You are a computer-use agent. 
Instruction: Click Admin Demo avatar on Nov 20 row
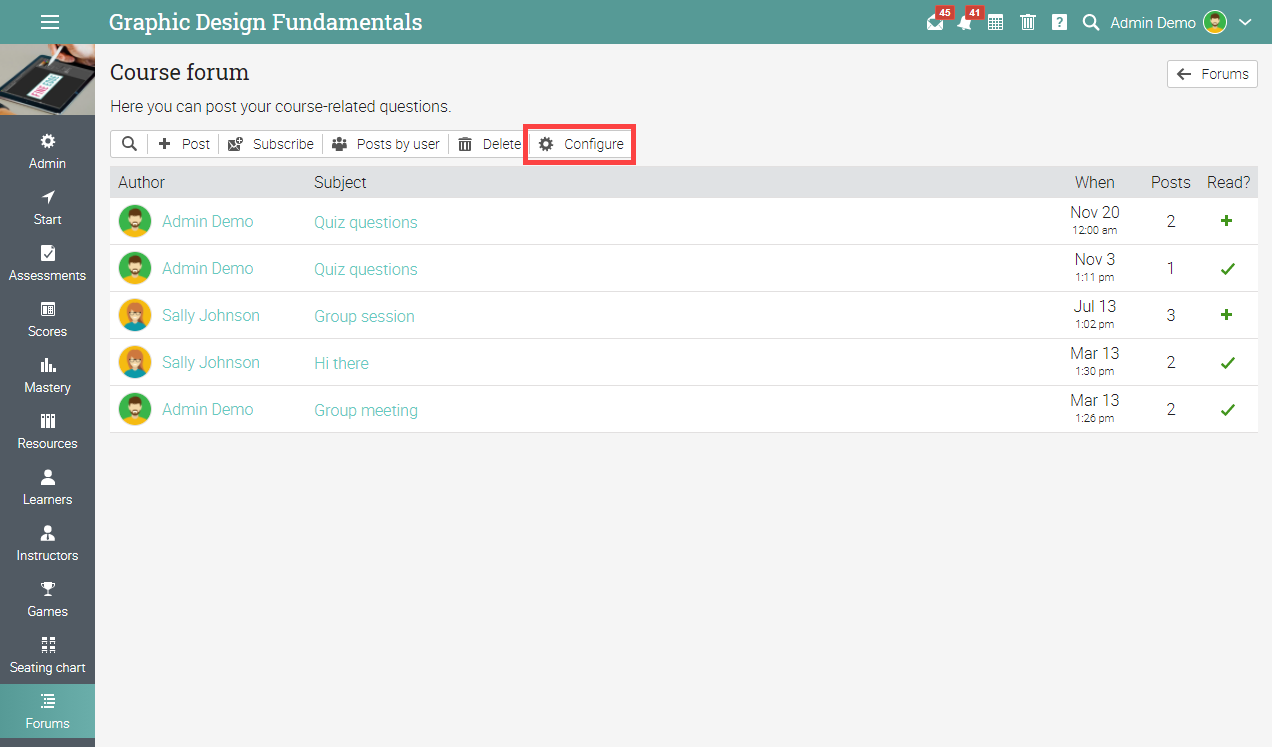tap(135, 221)
